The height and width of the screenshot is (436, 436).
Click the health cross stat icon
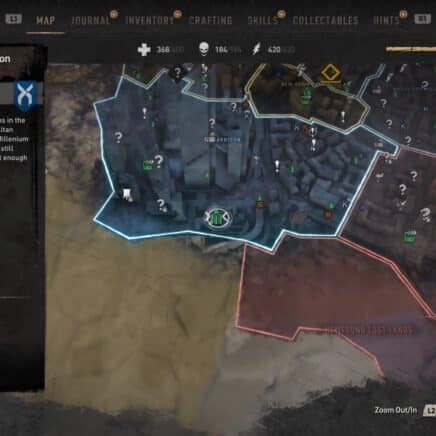tap(144, 50)
